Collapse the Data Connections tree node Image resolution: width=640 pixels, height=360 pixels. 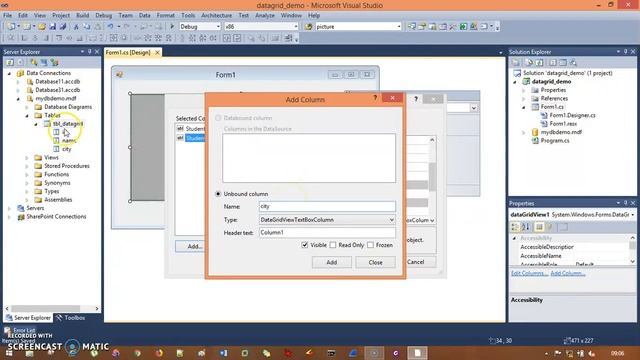coord(10,73)
